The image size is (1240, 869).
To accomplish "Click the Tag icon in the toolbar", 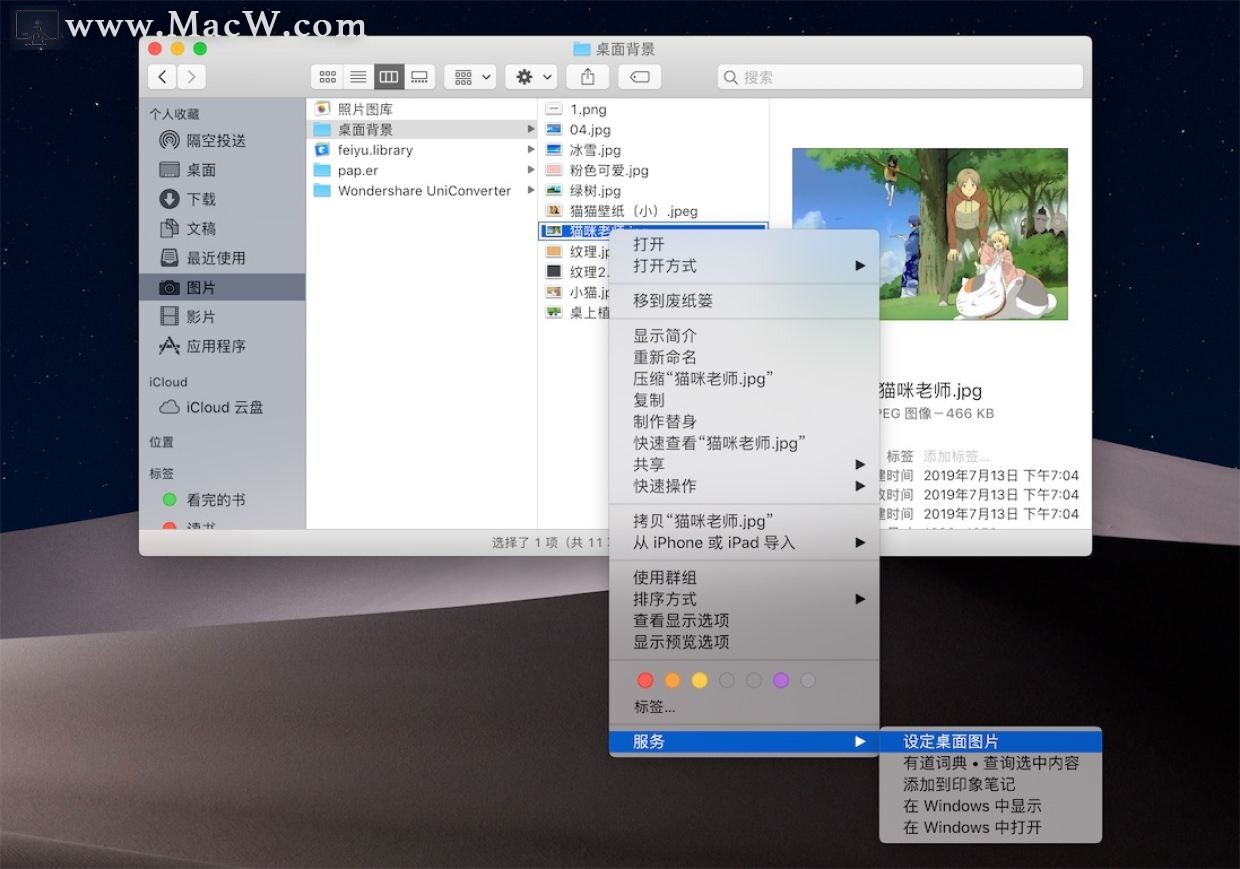I will [639, 76].
